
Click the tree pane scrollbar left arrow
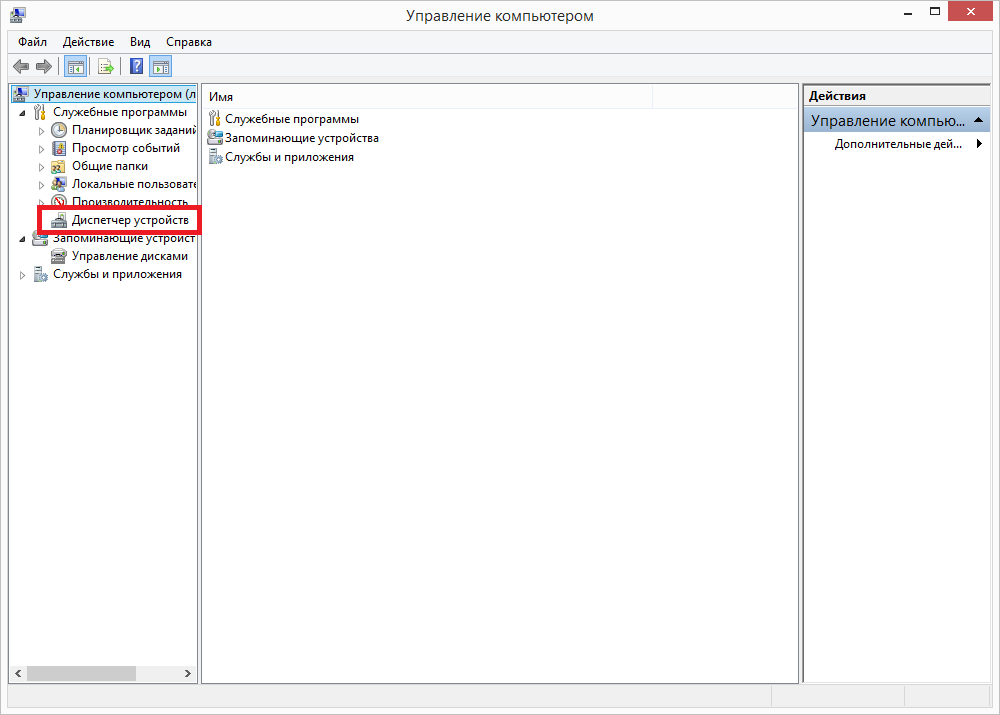pos(18,674)
